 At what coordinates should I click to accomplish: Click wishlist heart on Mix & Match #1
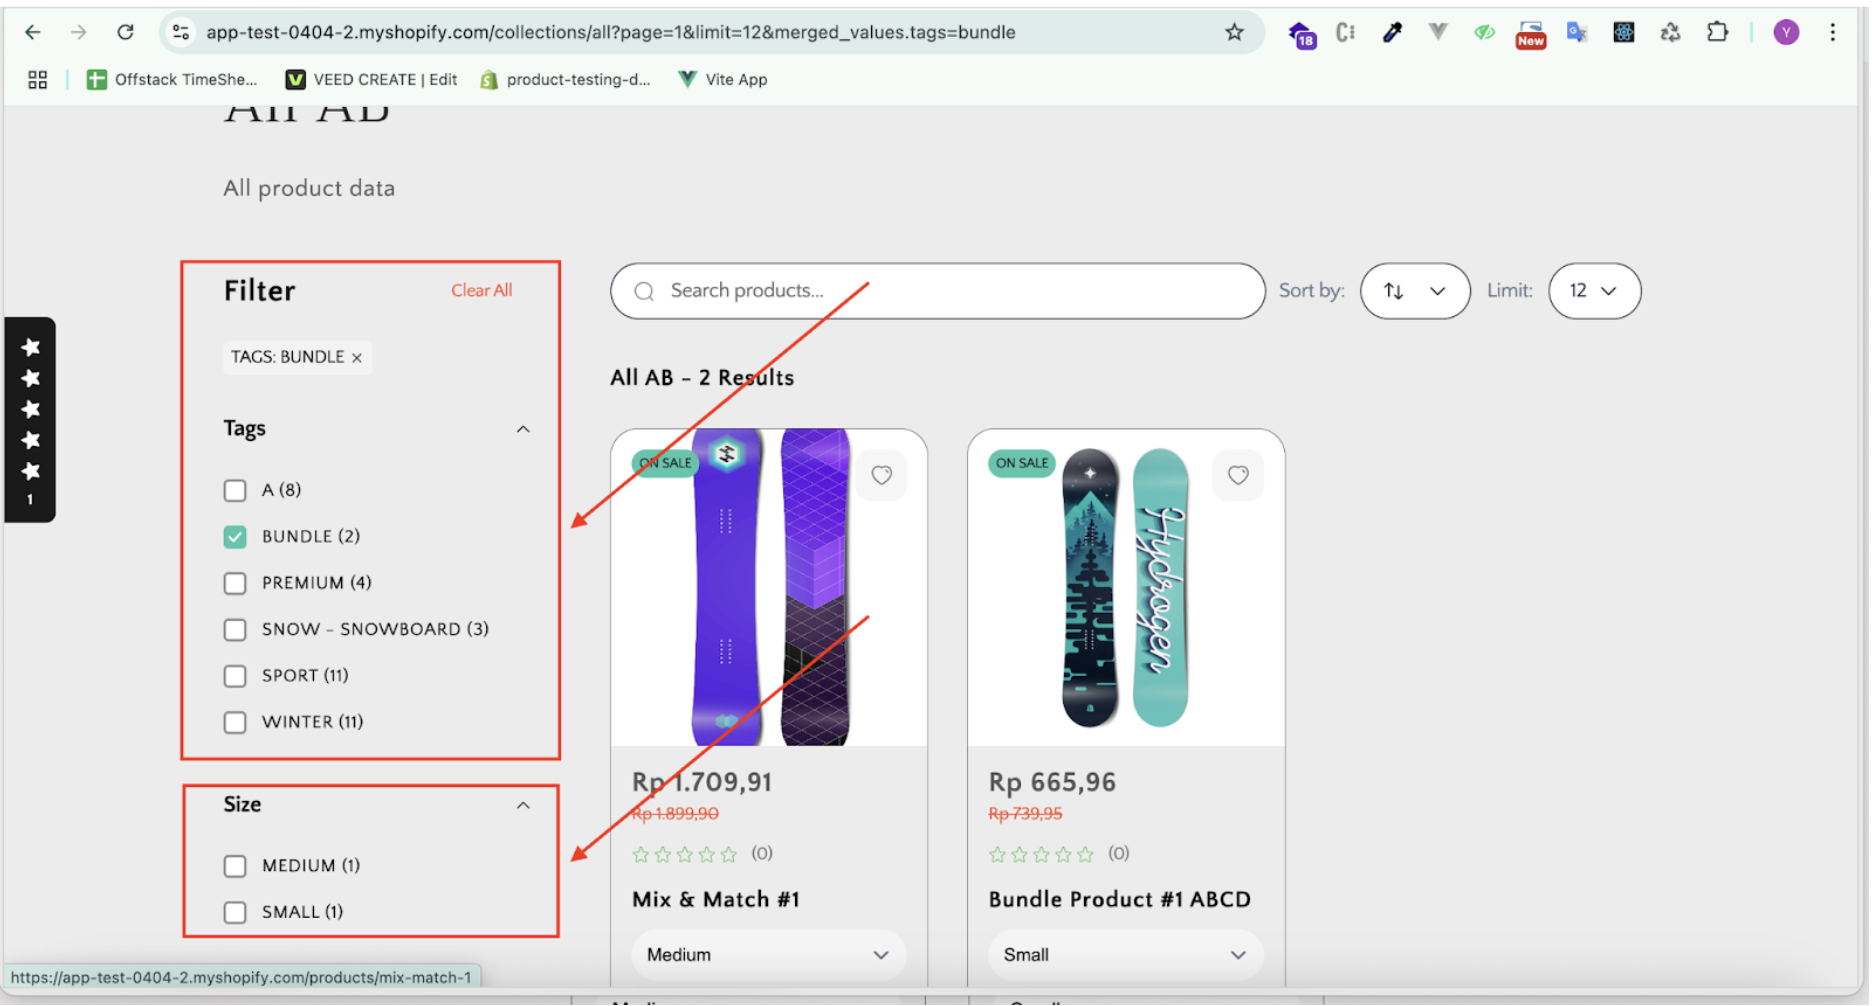(x=881, y=475)
